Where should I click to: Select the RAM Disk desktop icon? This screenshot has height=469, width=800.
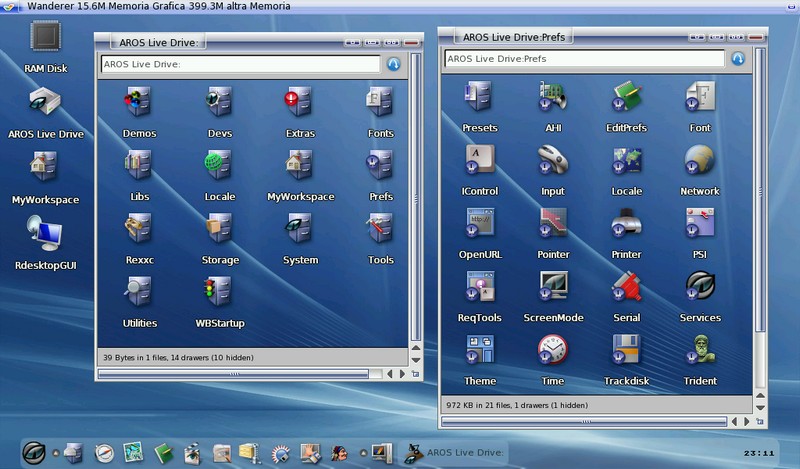(45, 36)
